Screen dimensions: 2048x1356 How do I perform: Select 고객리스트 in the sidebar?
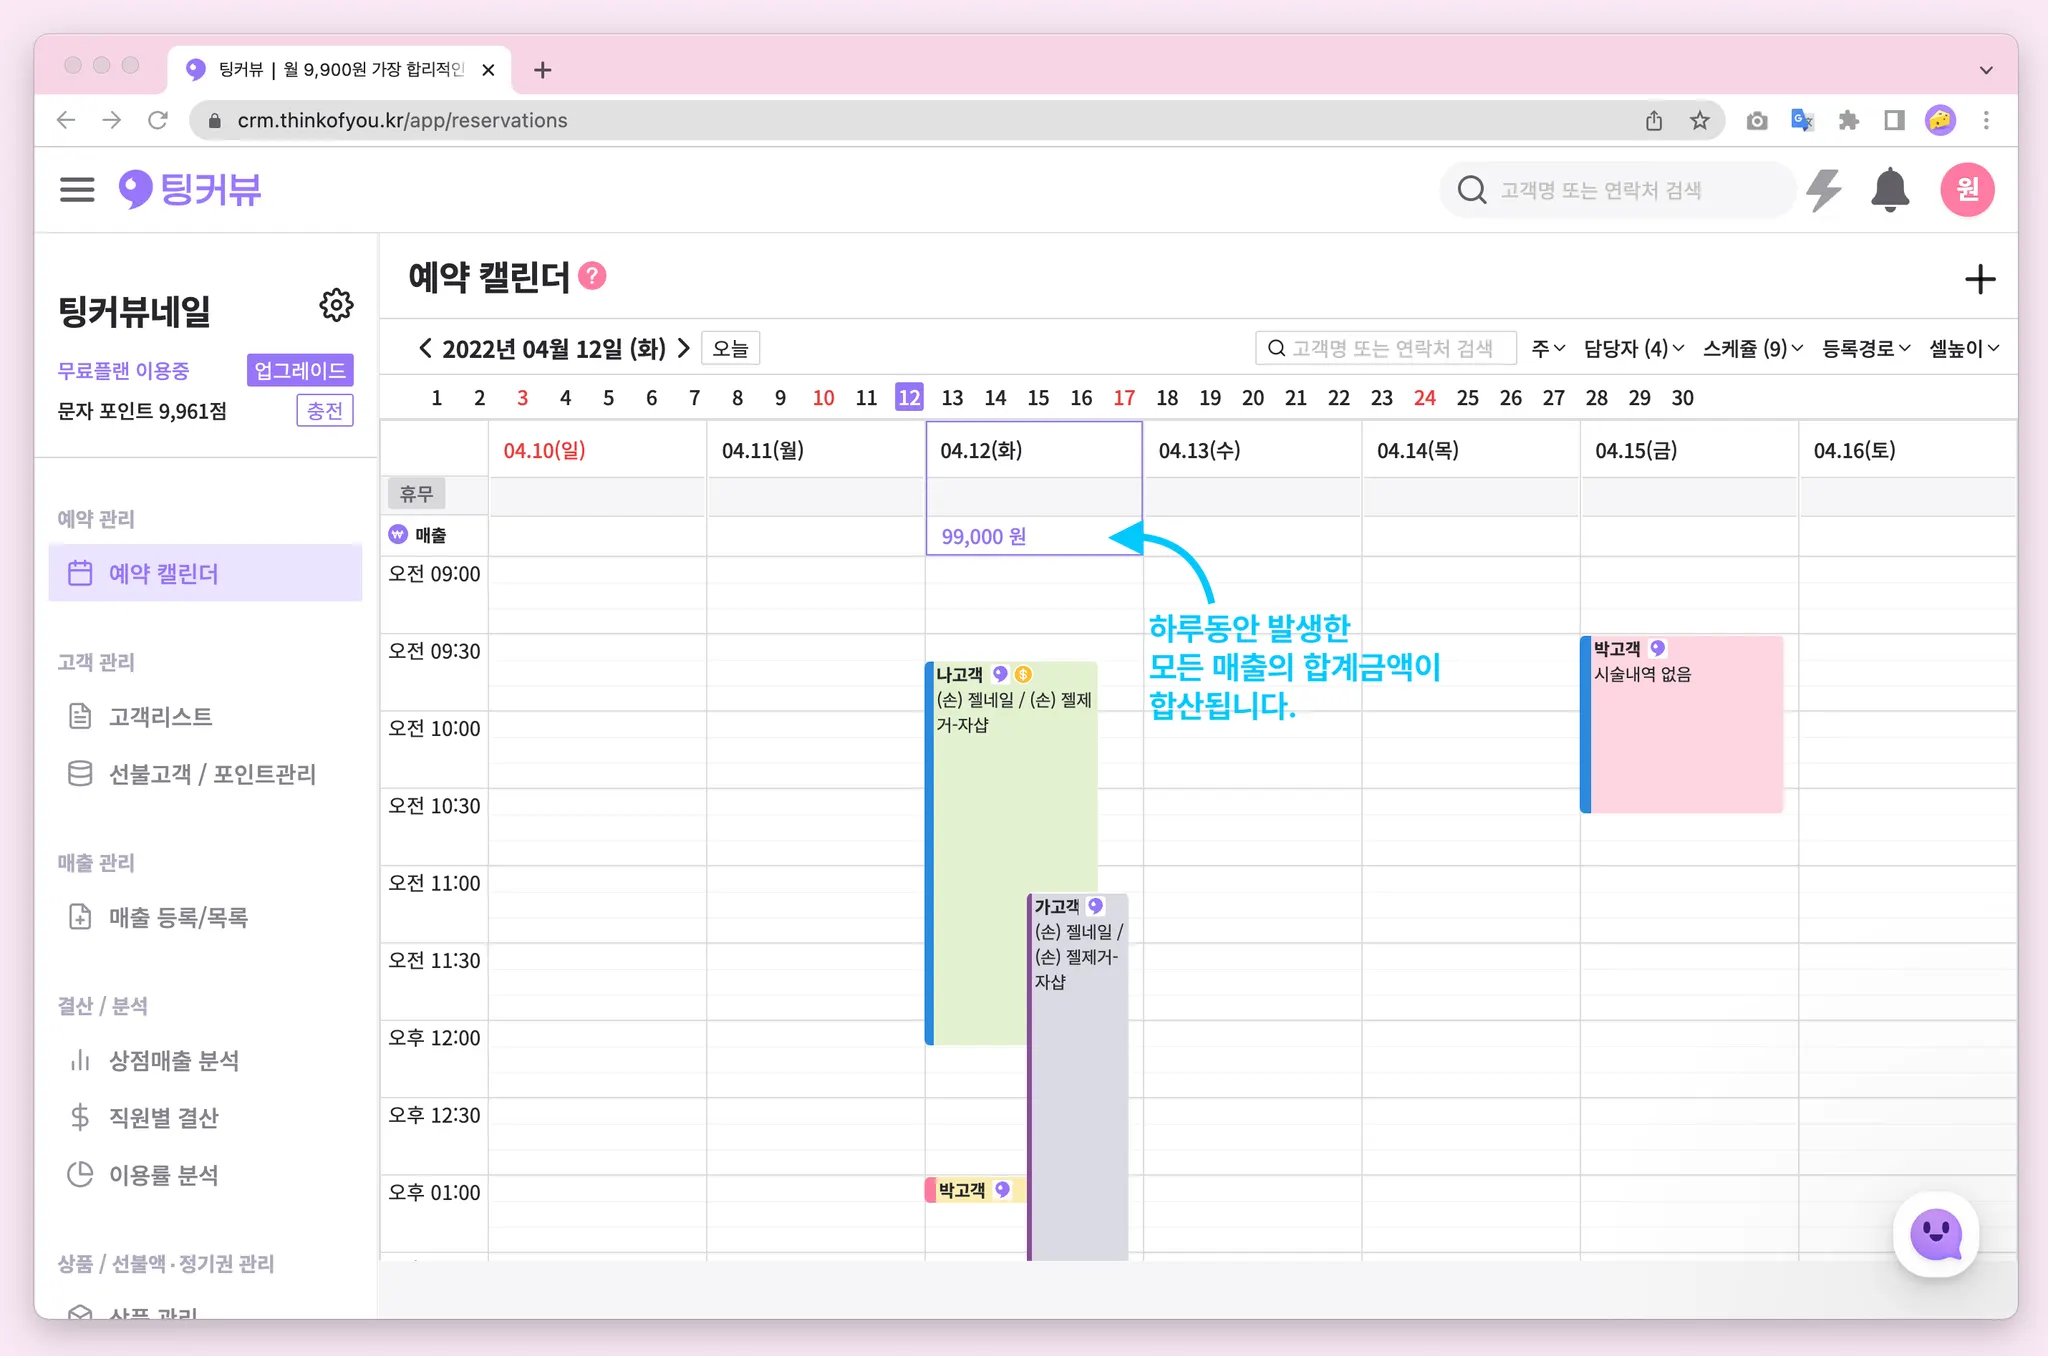point(160,716)
